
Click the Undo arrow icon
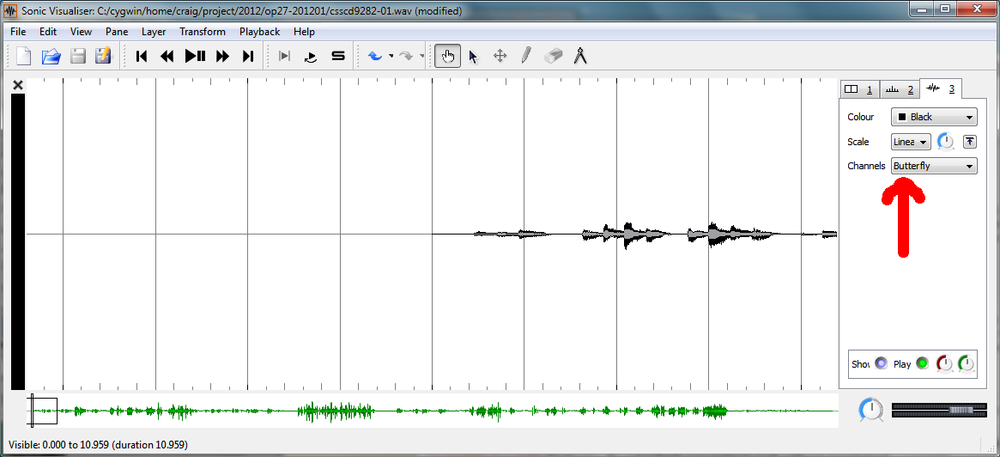point(375,57)
